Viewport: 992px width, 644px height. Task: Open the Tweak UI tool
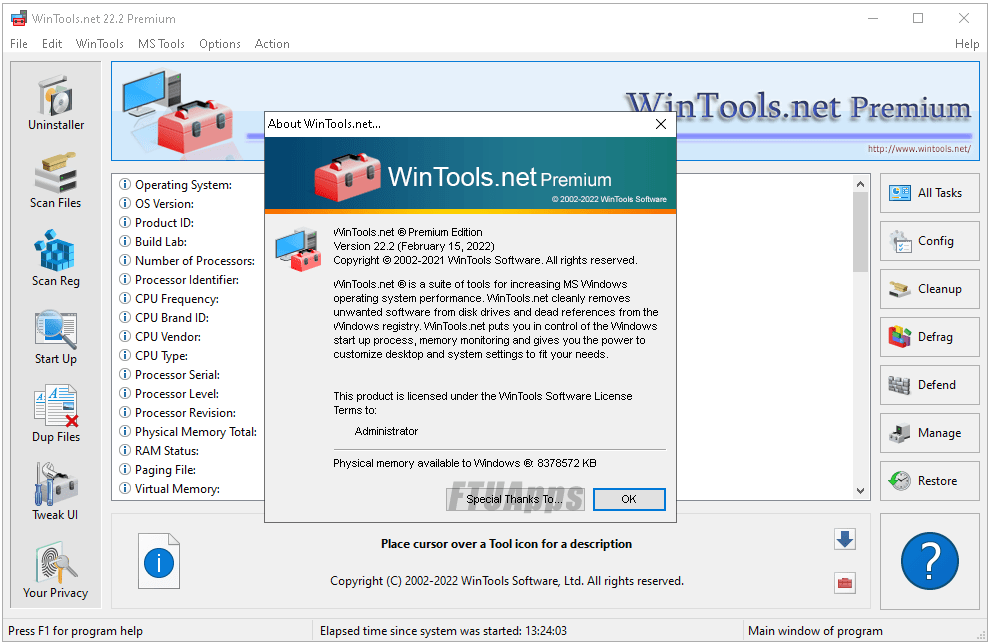tap(56, 493)
